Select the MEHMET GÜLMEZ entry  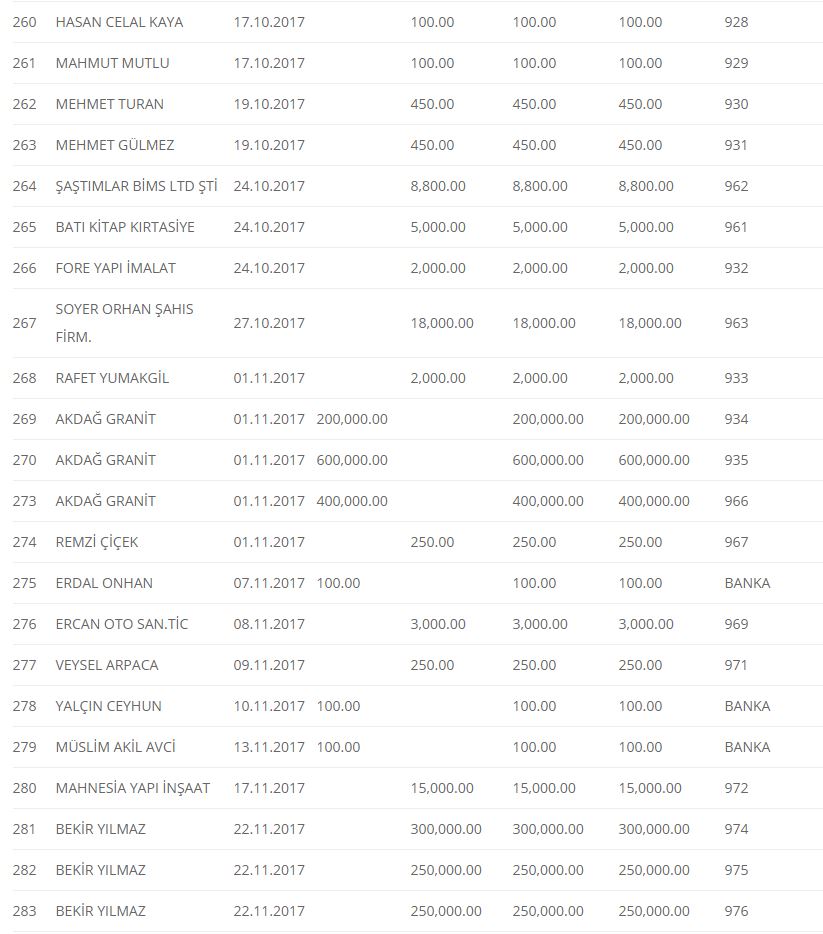coord(114,145)
